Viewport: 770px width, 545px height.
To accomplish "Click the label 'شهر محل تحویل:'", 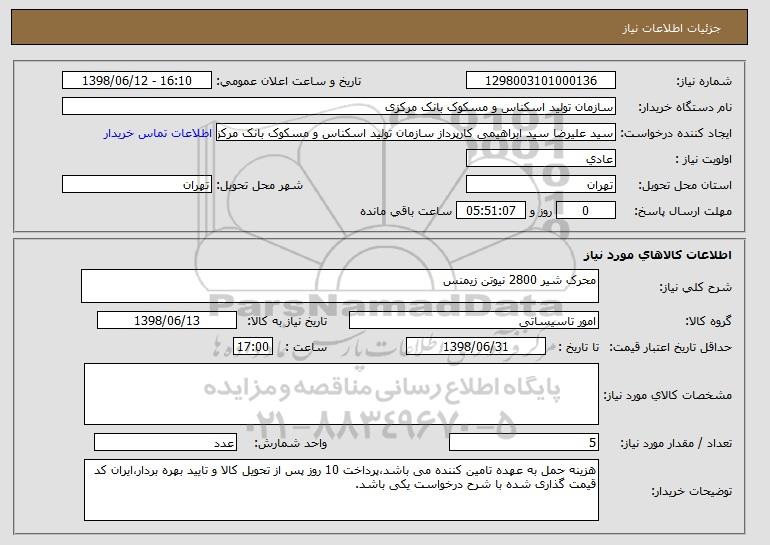I will pos(260,185).
